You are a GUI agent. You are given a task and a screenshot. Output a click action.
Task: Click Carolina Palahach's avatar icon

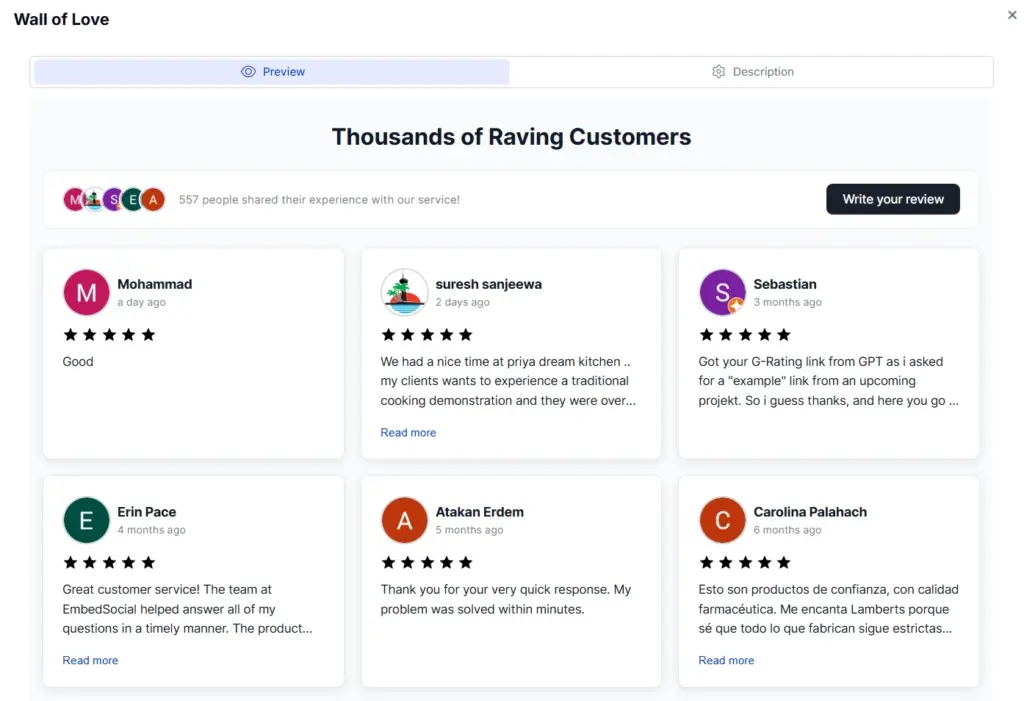pos(722,520)
